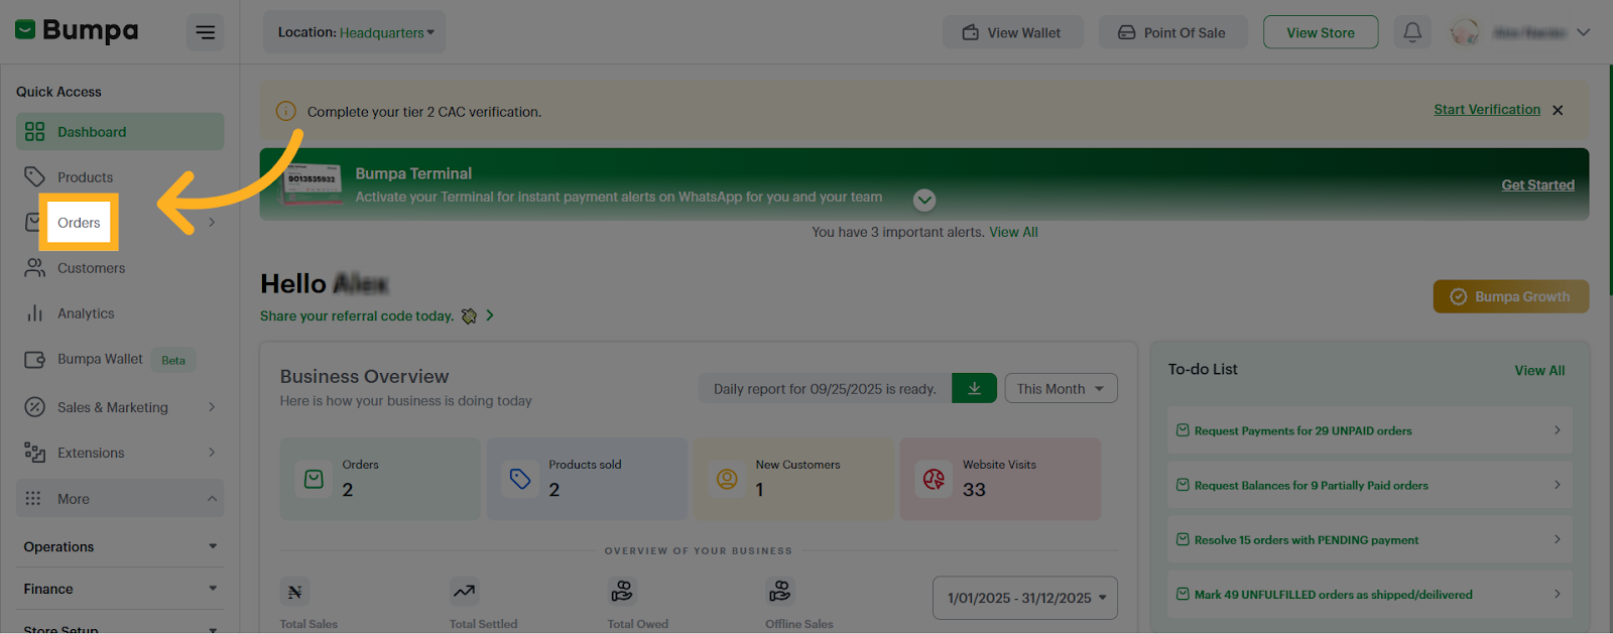The height and width of the screenshot is (634, 1613).
Task: Expand the account menu chevron
Action: pos(1583,32)
